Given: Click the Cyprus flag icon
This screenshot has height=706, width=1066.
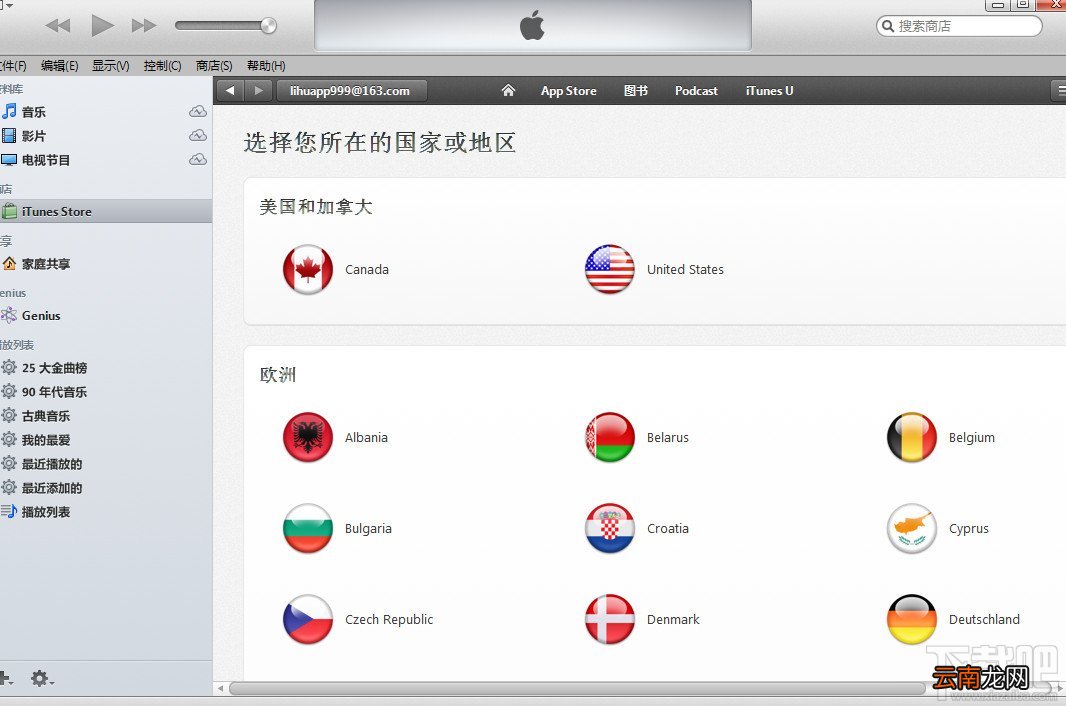Looking at the screenshot, I should 912,528.
